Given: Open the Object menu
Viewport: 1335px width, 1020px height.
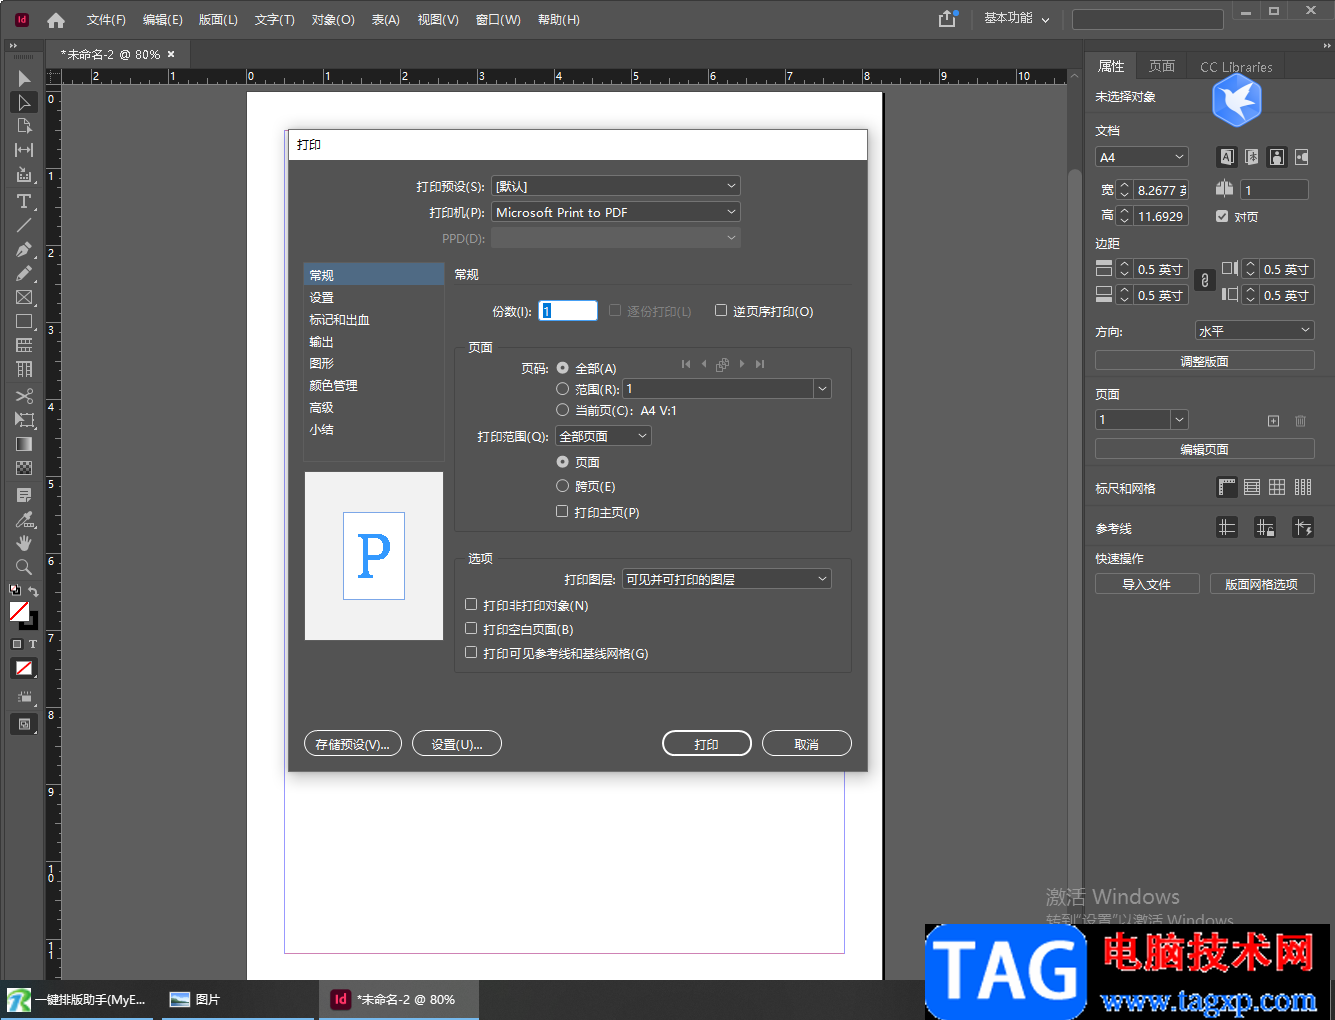Looking at the screenshot, I should pyautogui.click(x=333, y=20).
